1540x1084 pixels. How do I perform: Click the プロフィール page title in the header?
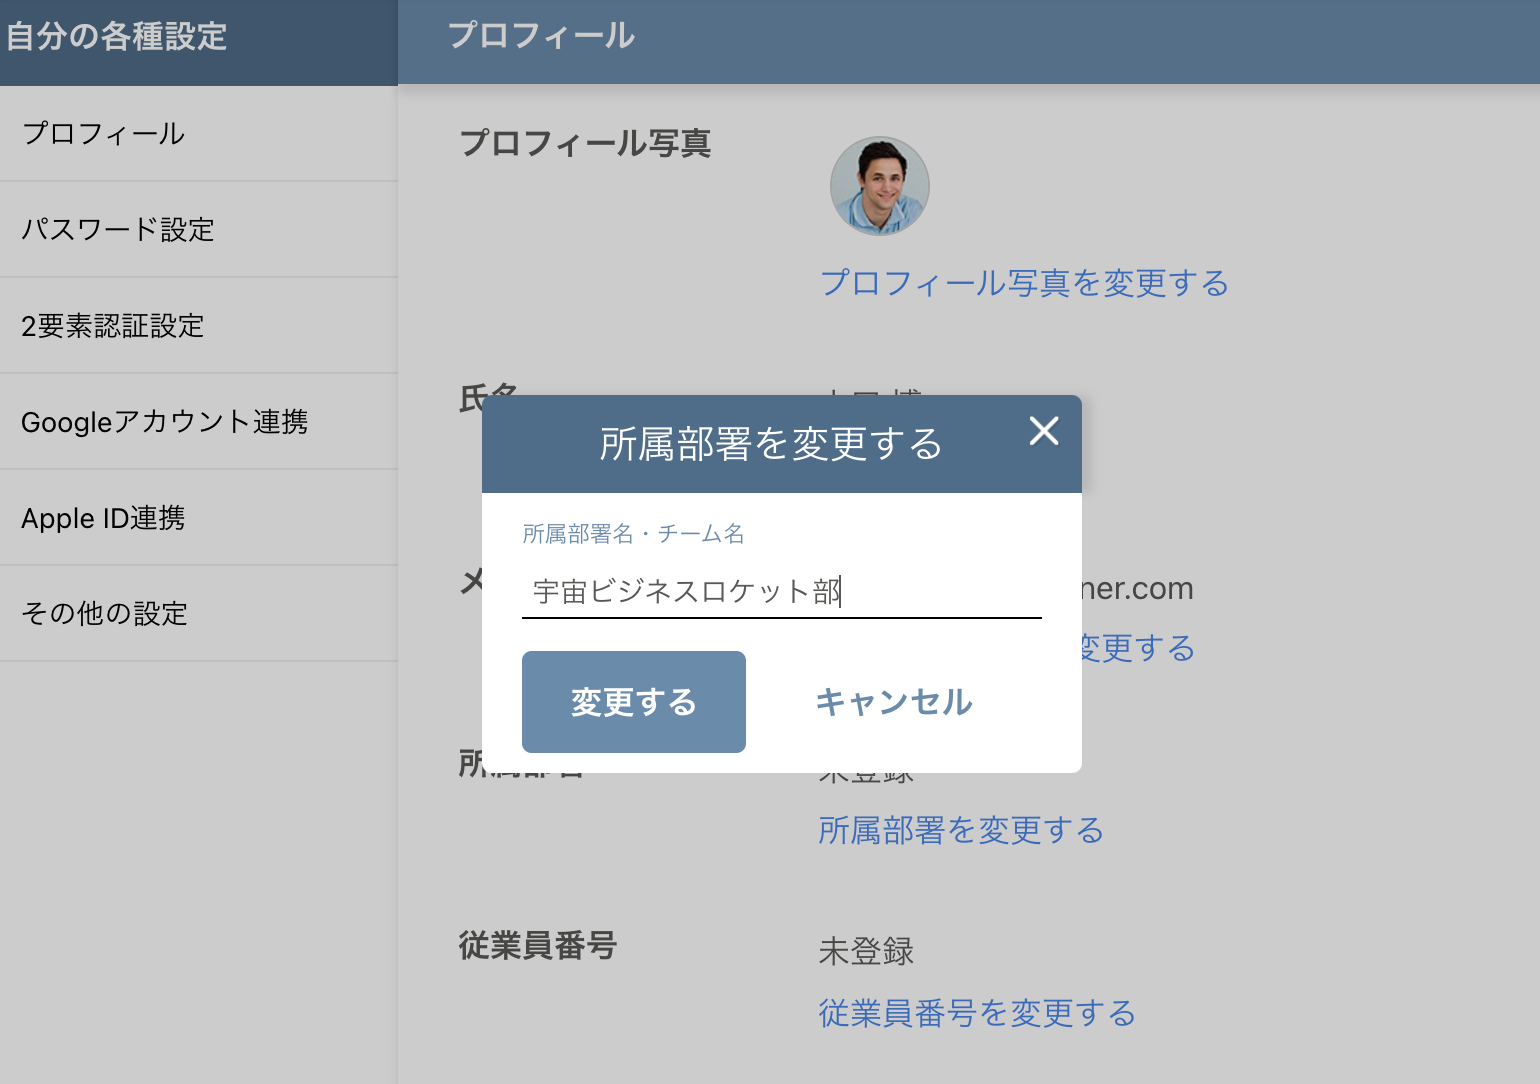pyautogui.click(x=541, y=36)
